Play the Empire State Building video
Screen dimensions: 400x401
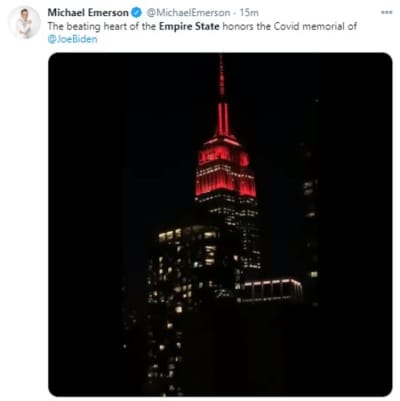click(x=220, y=225)
